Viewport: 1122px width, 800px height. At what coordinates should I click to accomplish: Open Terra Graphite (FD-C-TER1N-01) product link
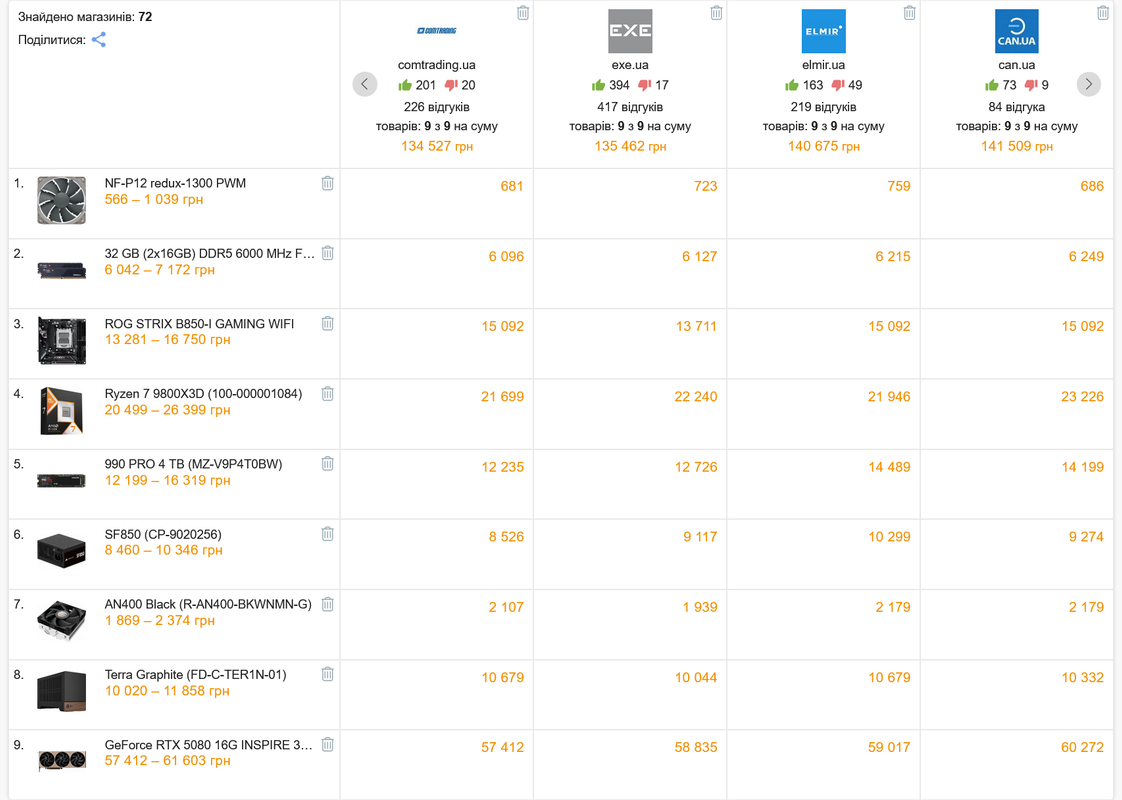point(195,675)
